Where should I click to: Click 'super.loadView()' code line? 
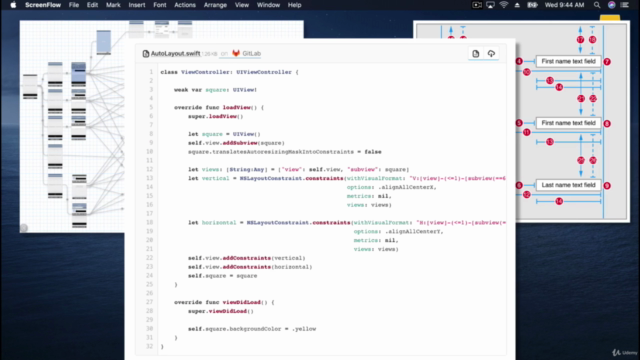pos(216,116)
